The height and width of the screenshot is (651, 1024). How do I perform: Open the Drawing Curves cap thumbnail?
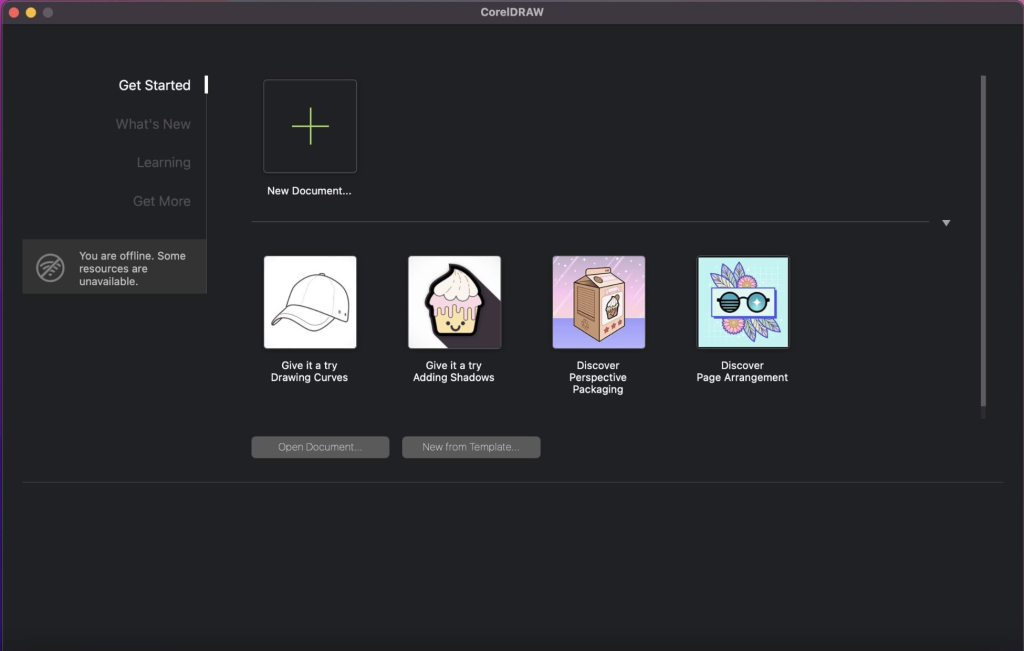[x=310, y=302]
